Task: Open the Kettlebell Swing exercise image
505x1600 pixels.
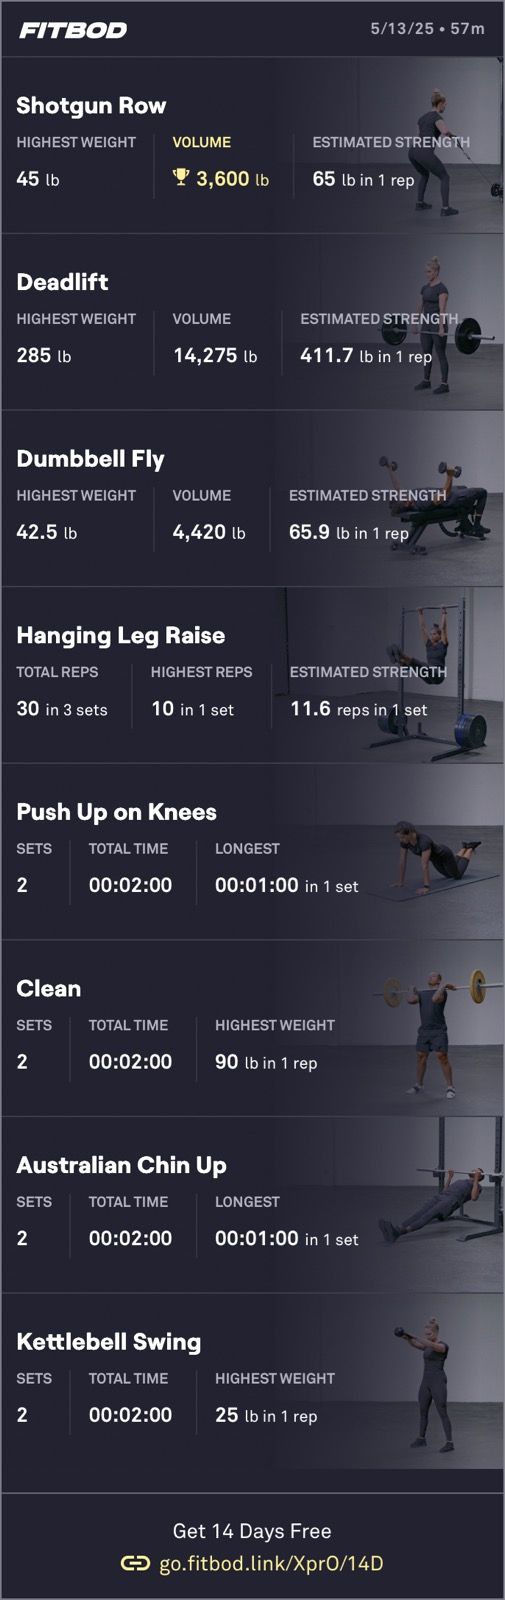Action: click(x=440, y=1382)
